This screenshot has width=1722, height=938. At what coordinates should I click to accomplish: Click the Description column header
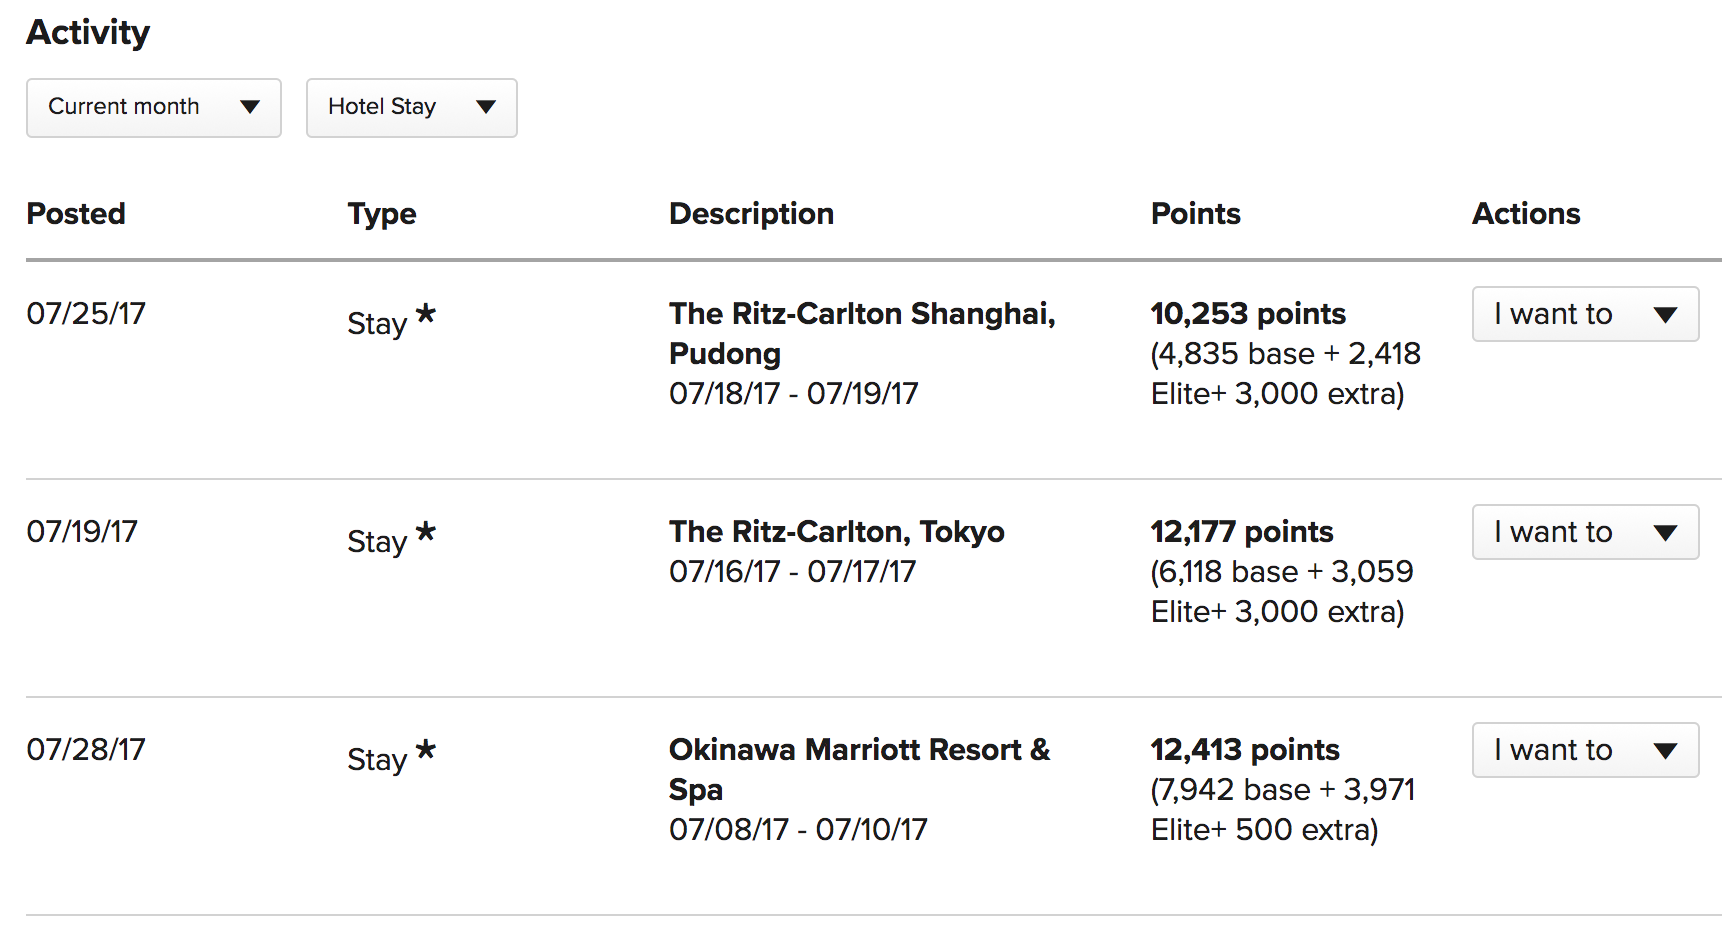coord(751,214)
